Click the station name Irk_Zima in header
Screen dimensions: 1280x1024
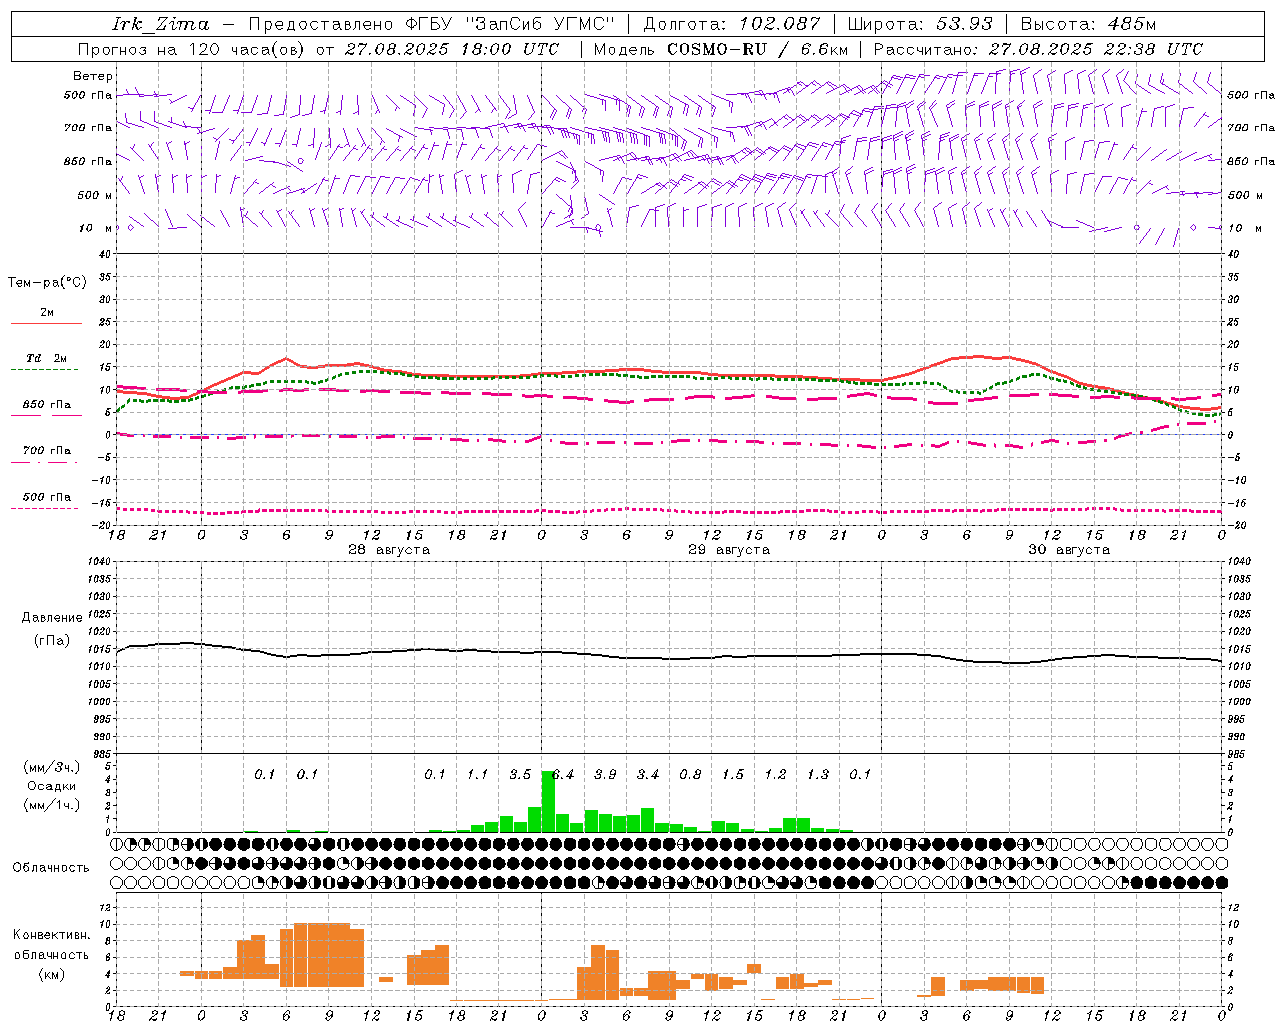coord(161,24)
